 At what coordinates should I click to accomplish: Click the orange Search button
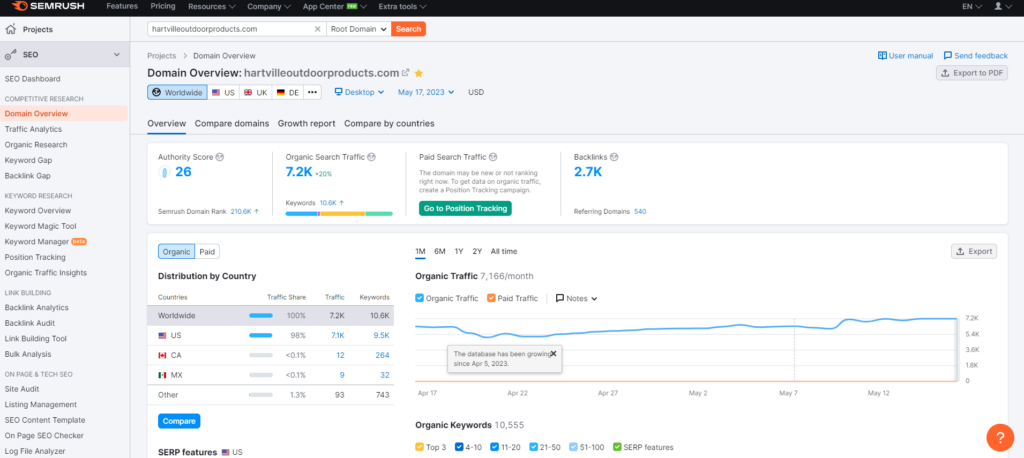click(408, 29)
